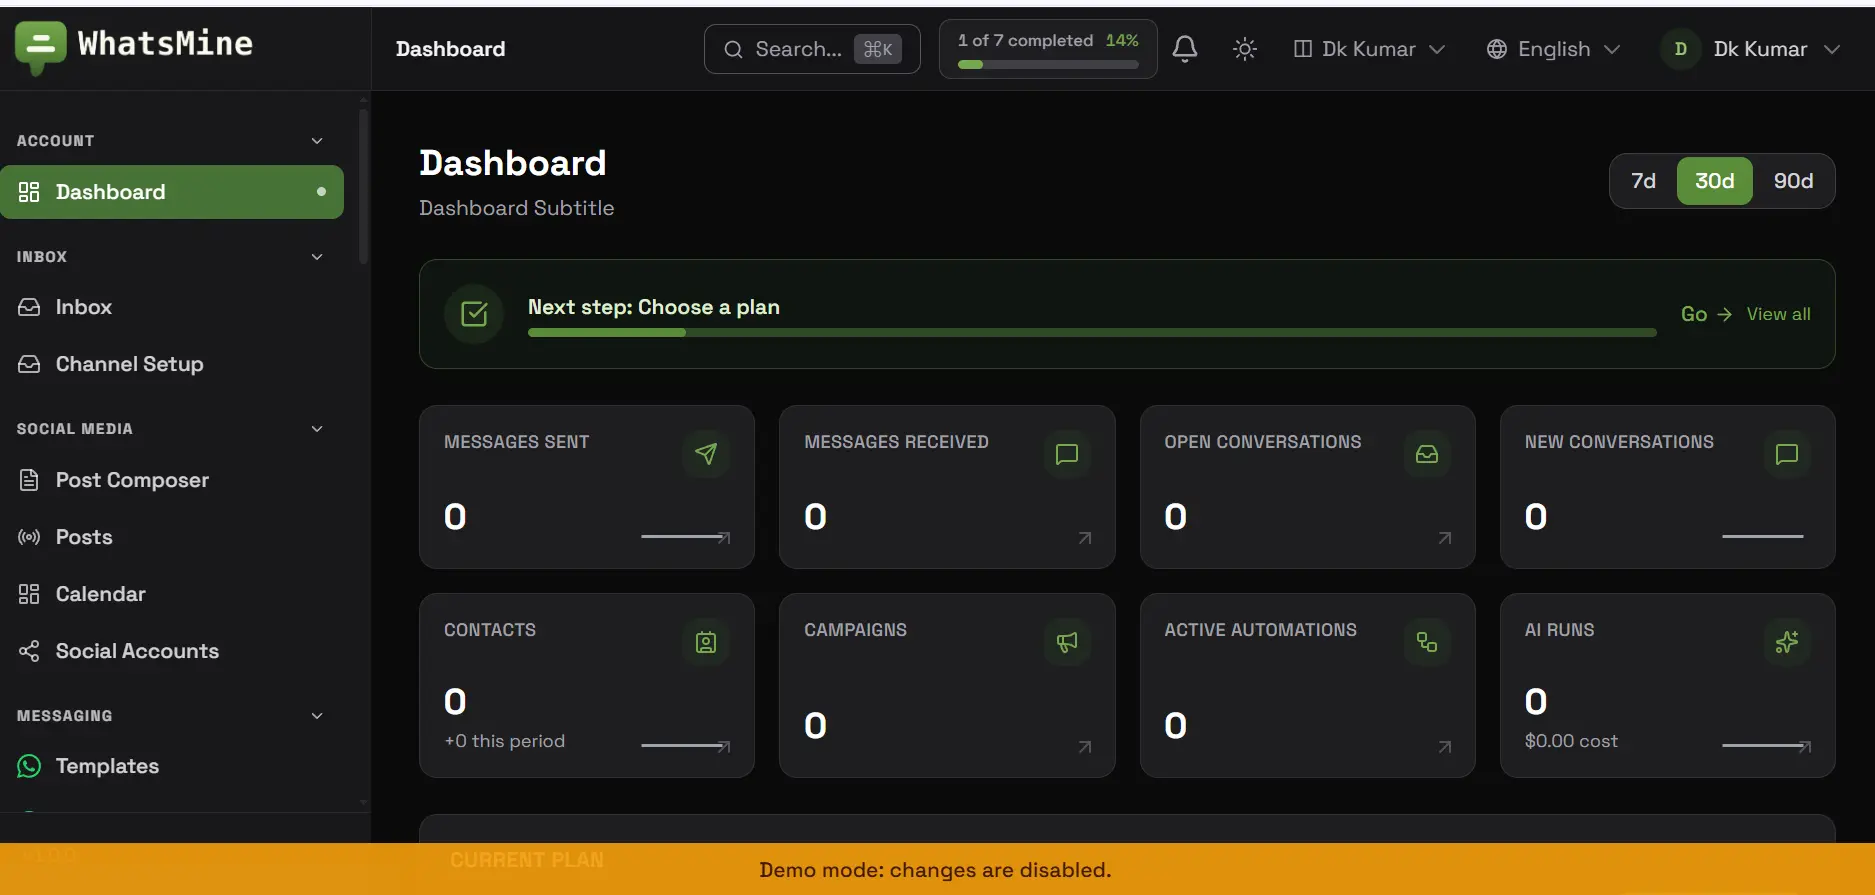Click the New Conversations chat icon
Image resolution: width=1875 pixels, height=895 pixels.
click(x=1787, y=454)
